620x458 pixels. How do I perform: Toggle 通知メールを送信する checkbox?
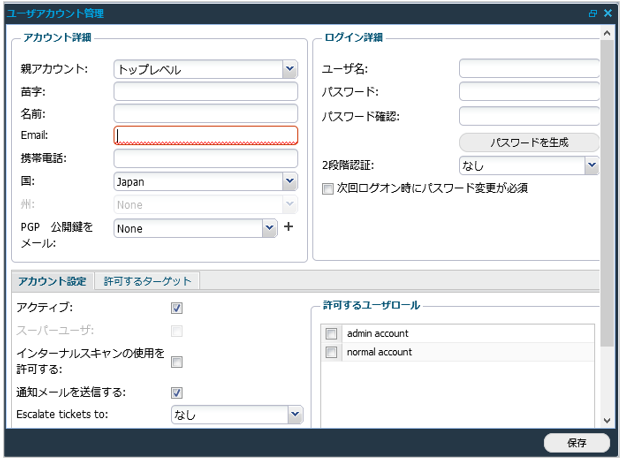(x=177, y=392)
